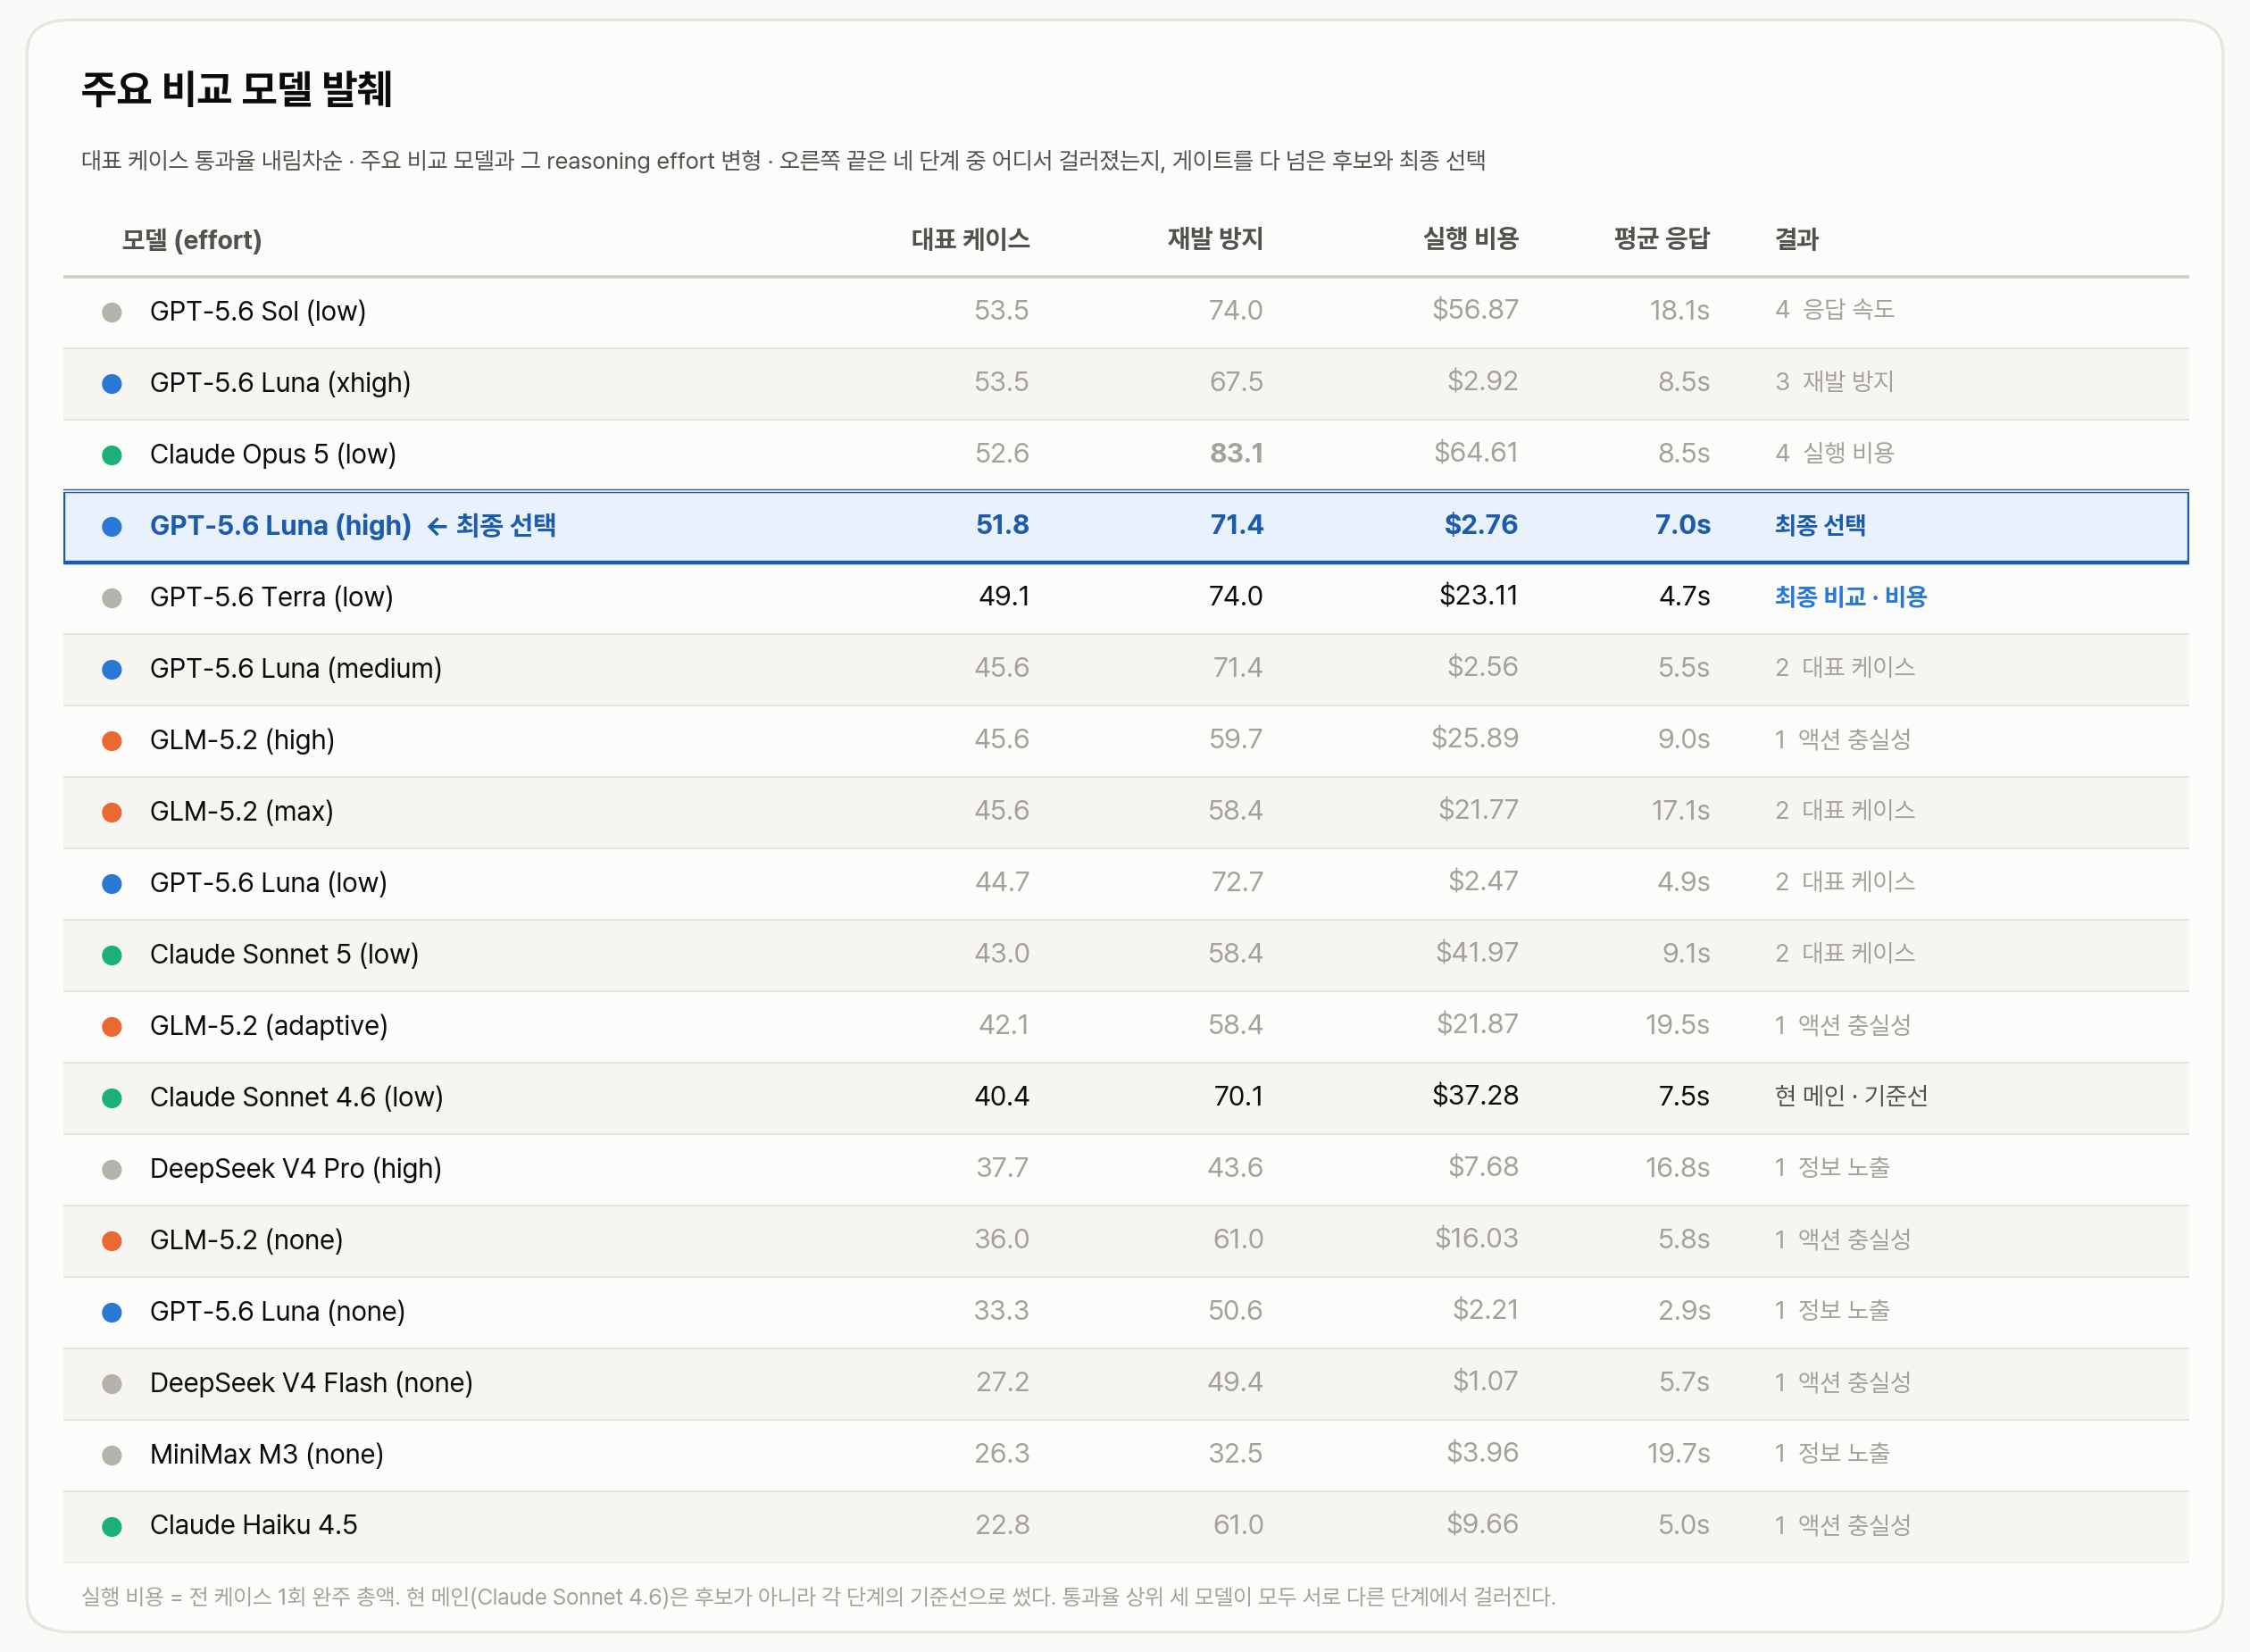Click the model name 'GLM-5.2 (adaptive)'

coord(268,1025)
